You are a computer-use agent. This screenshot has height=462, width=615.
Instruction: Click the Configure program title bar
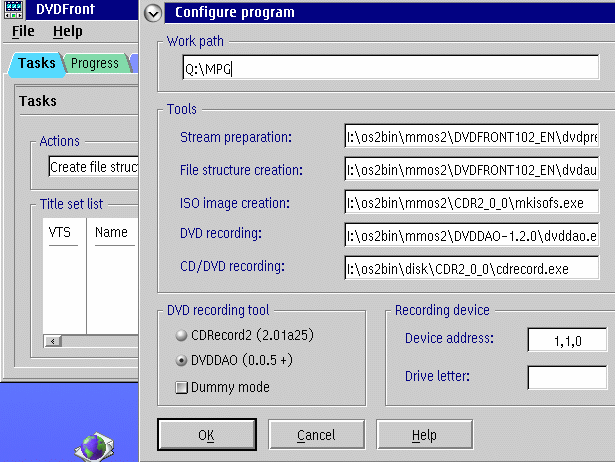click(389, 13)
